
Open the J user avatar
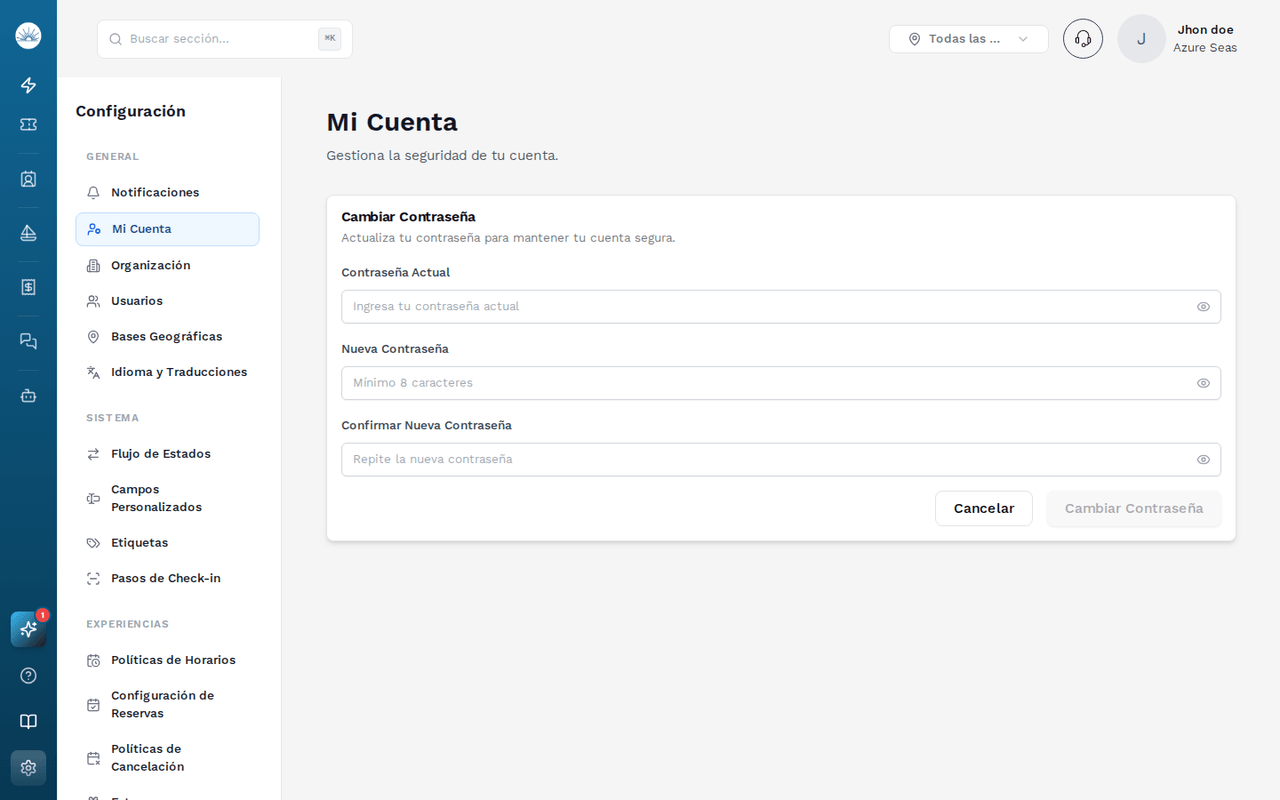1141,39
